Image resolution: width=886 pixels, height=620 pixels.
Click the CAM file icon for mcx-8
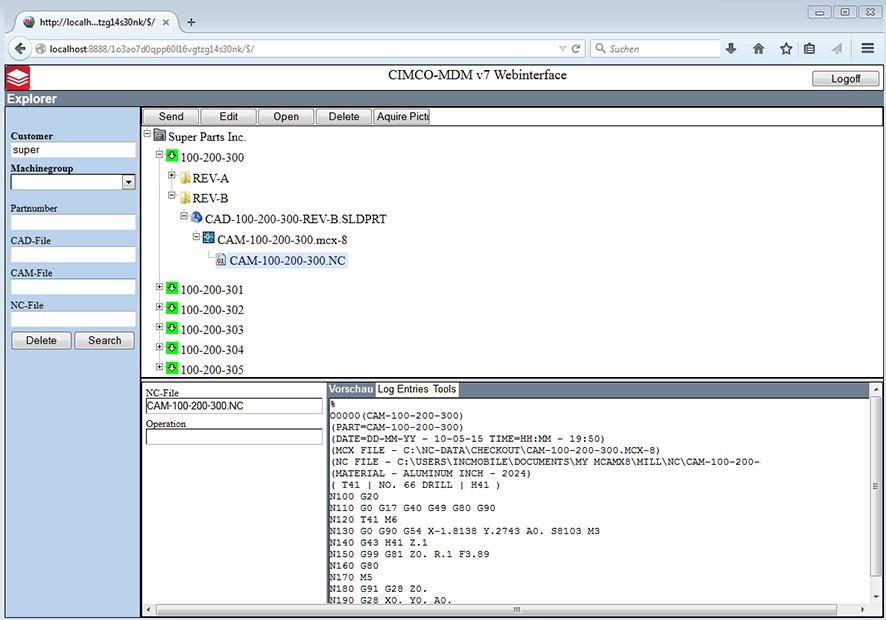point(209,238)
